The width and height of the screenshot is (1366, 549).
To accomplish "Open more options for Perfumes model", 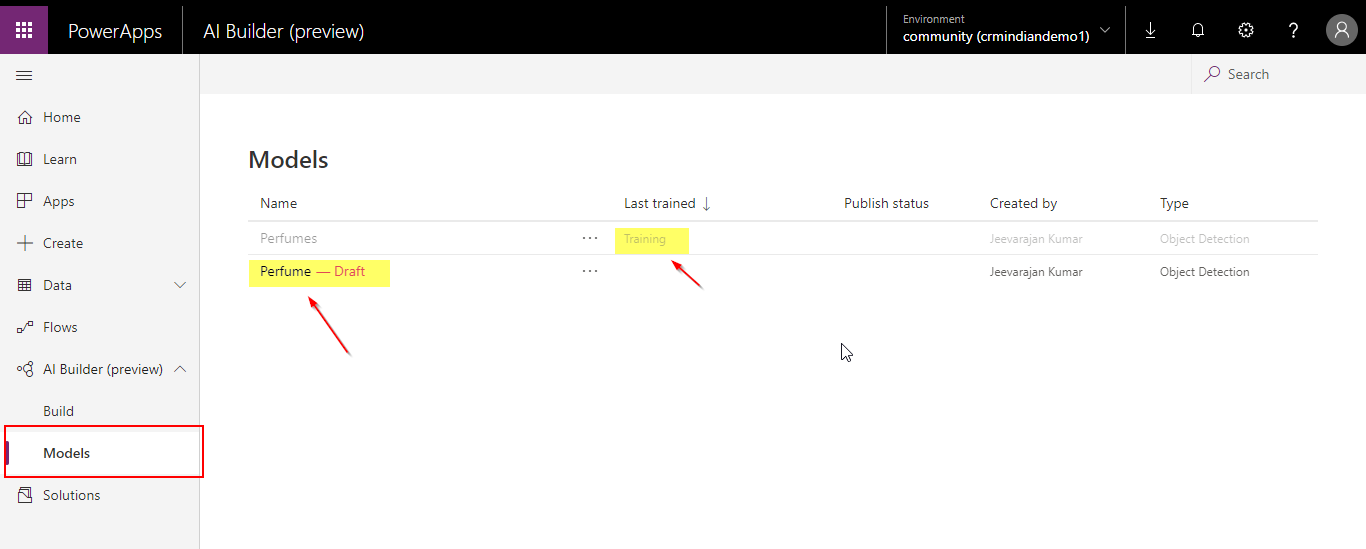I will click(590, 238).
